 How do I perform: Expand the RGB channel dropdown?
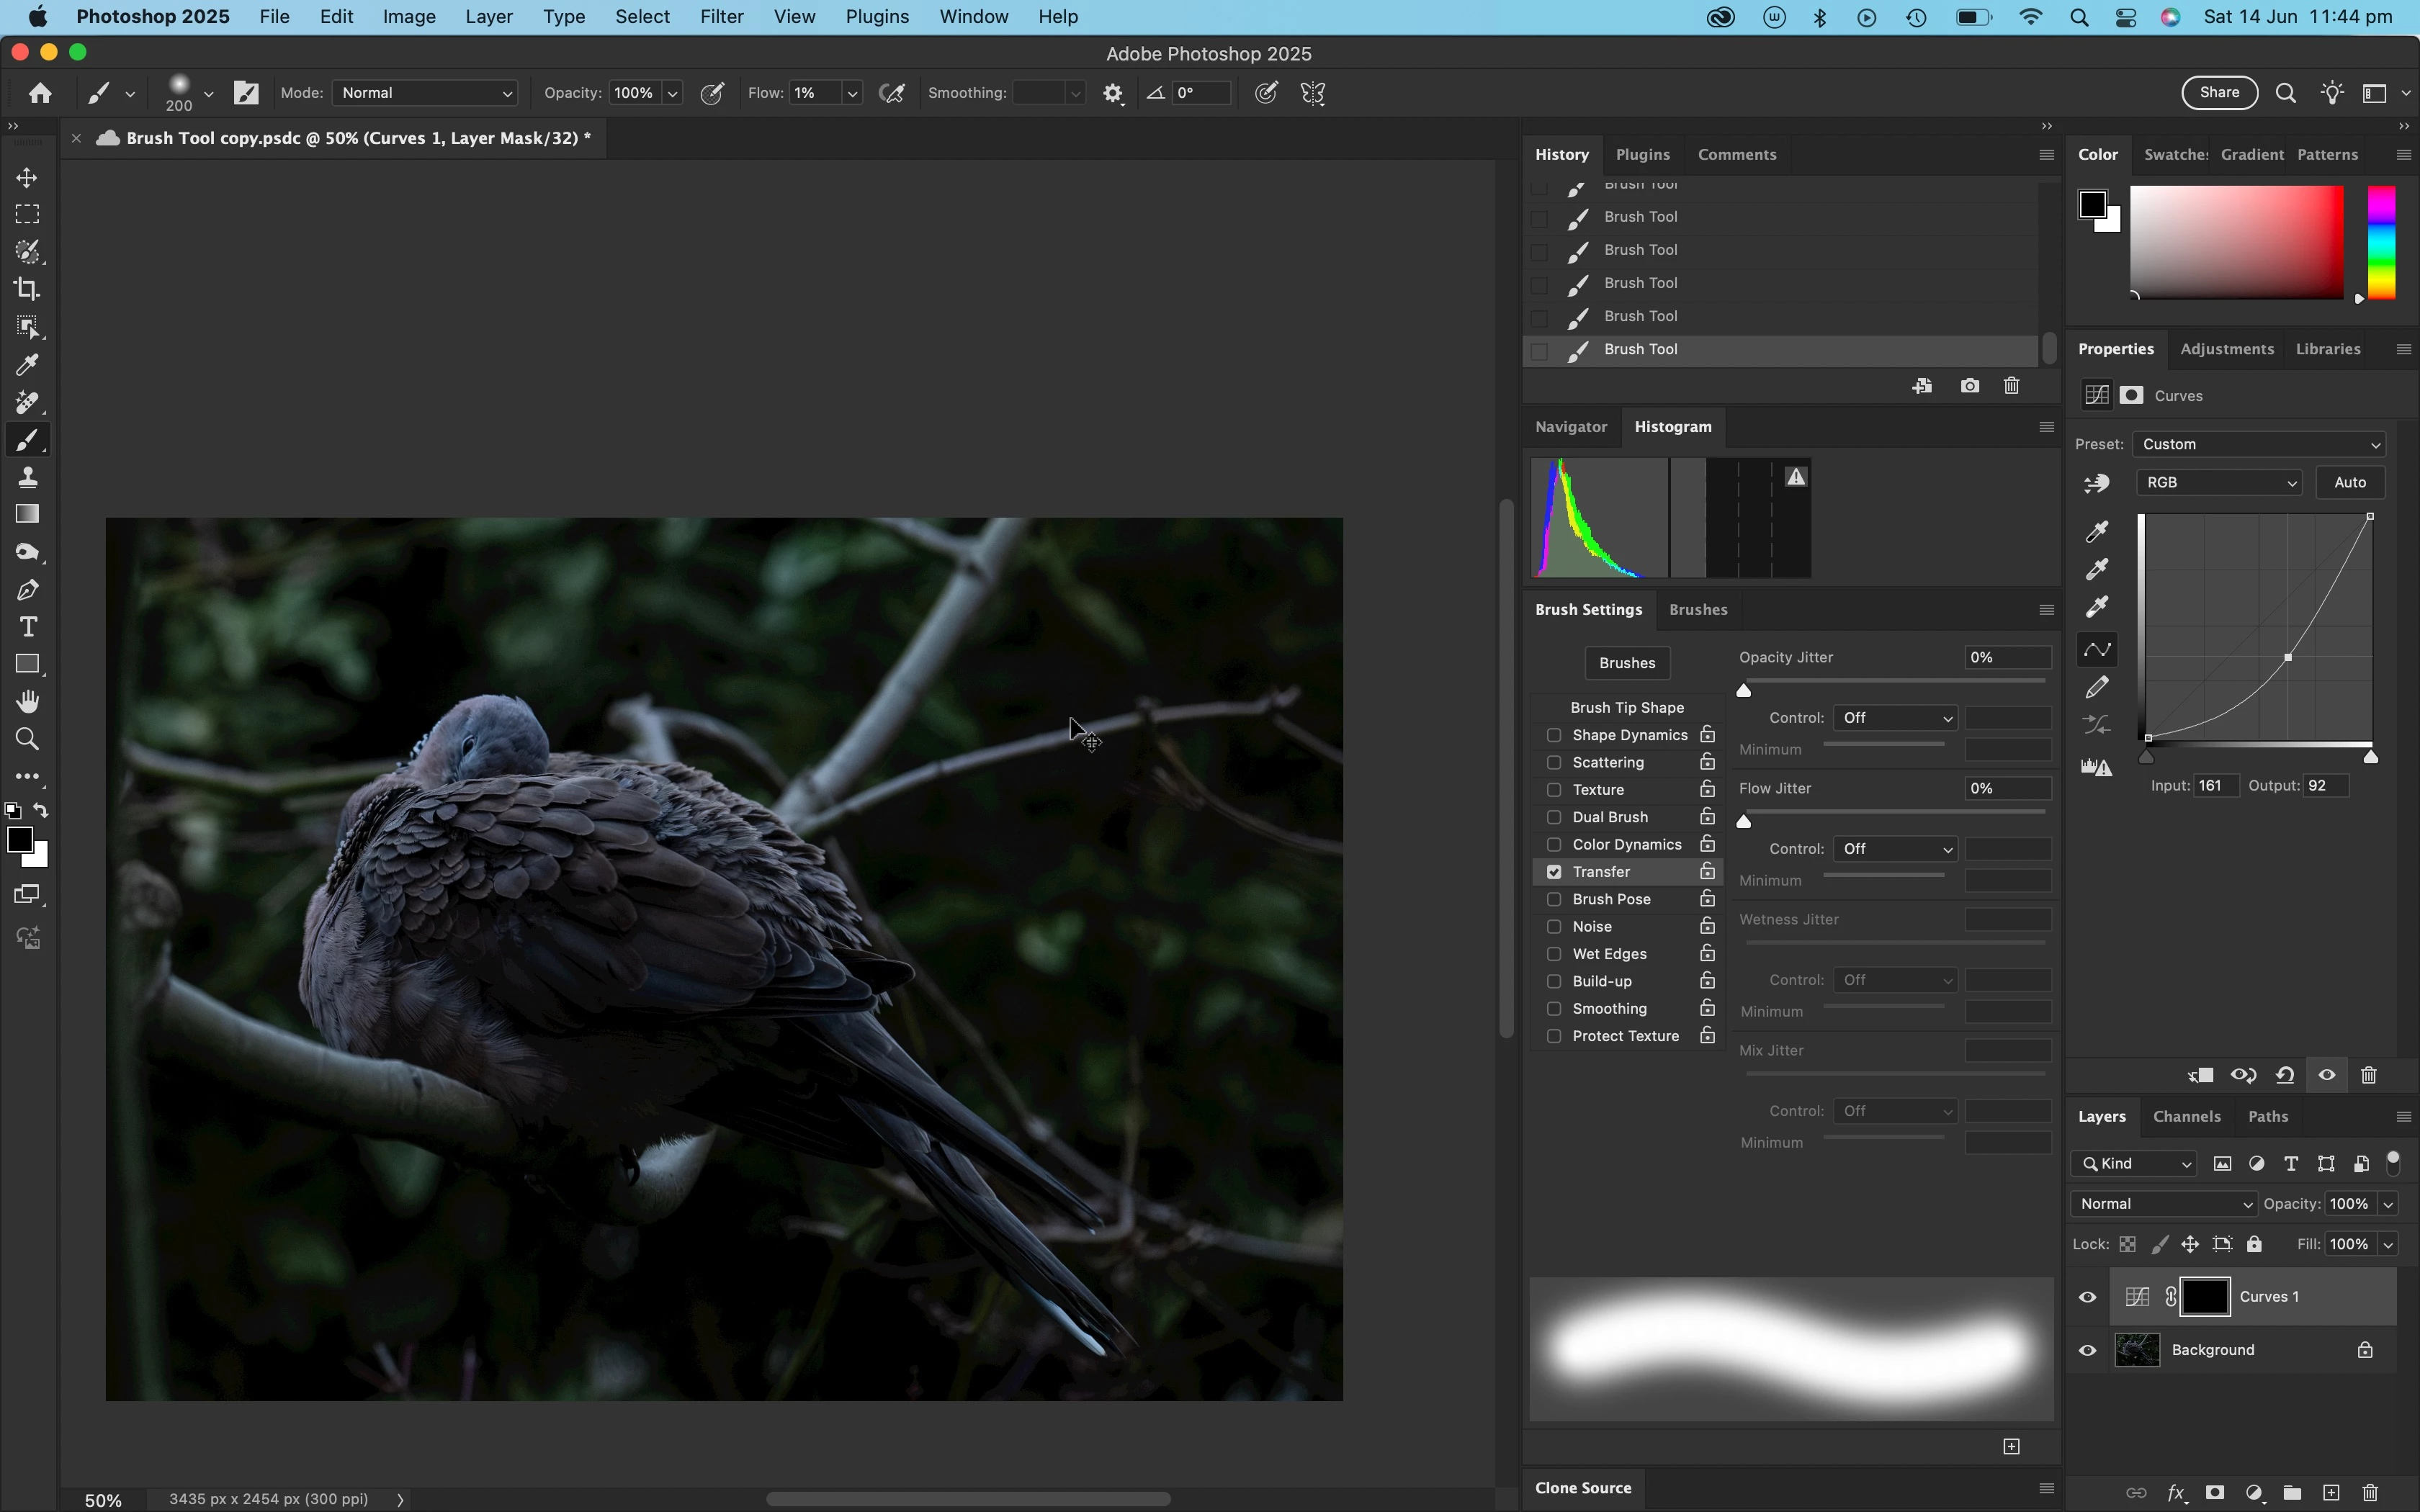(2218, 482)
